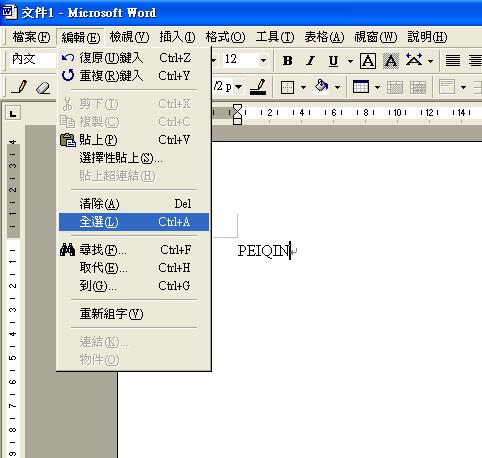This screenshot has height=458, width=482.
Task: Choose 到(G)... go to entry
Action: click(x=134, y=286)
